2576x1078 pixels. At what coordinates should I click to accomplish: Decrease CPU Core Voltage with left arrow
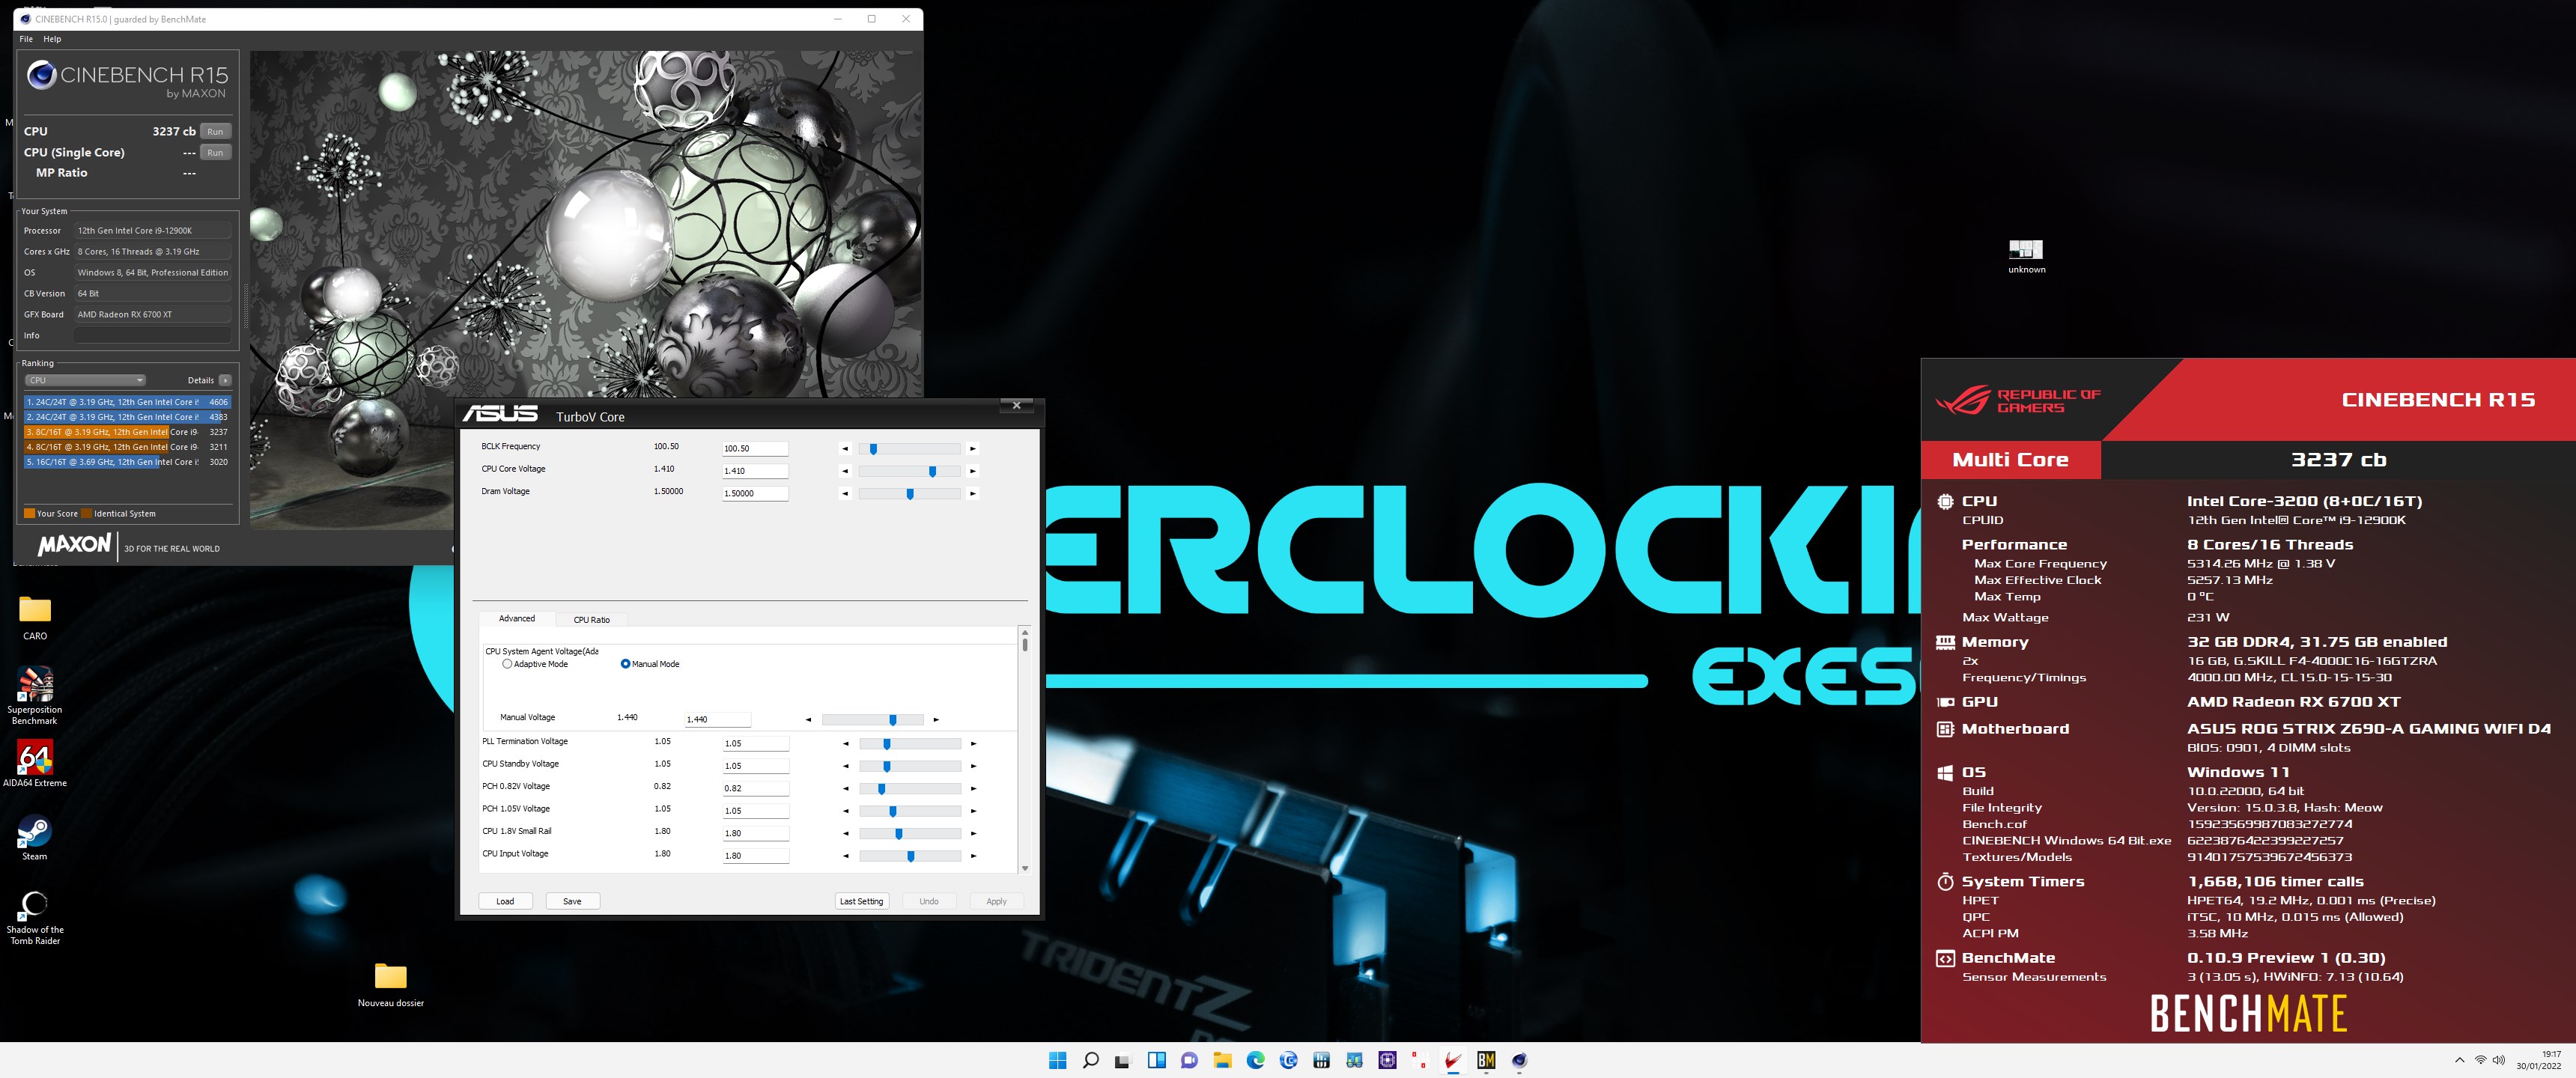point(845,471)
